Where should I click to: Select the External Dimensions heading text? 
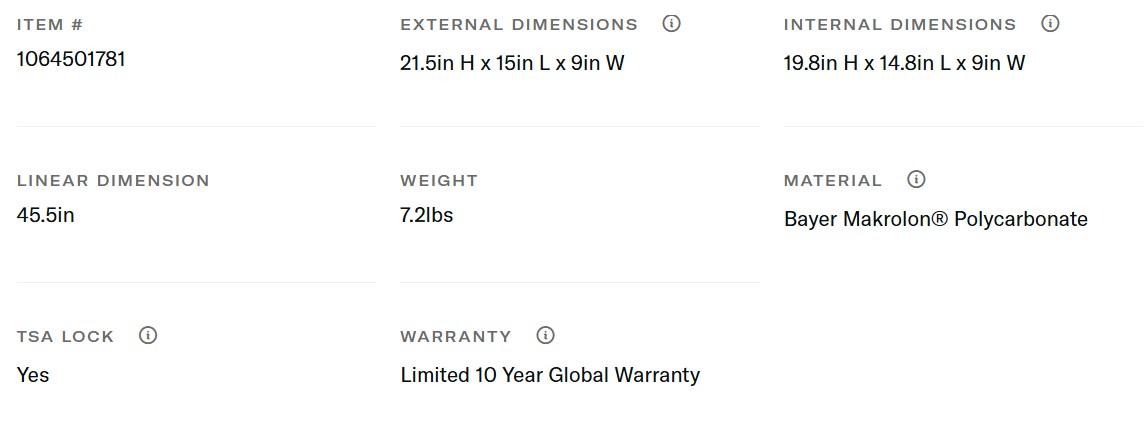pyautogui.click(x=518, y=25)
